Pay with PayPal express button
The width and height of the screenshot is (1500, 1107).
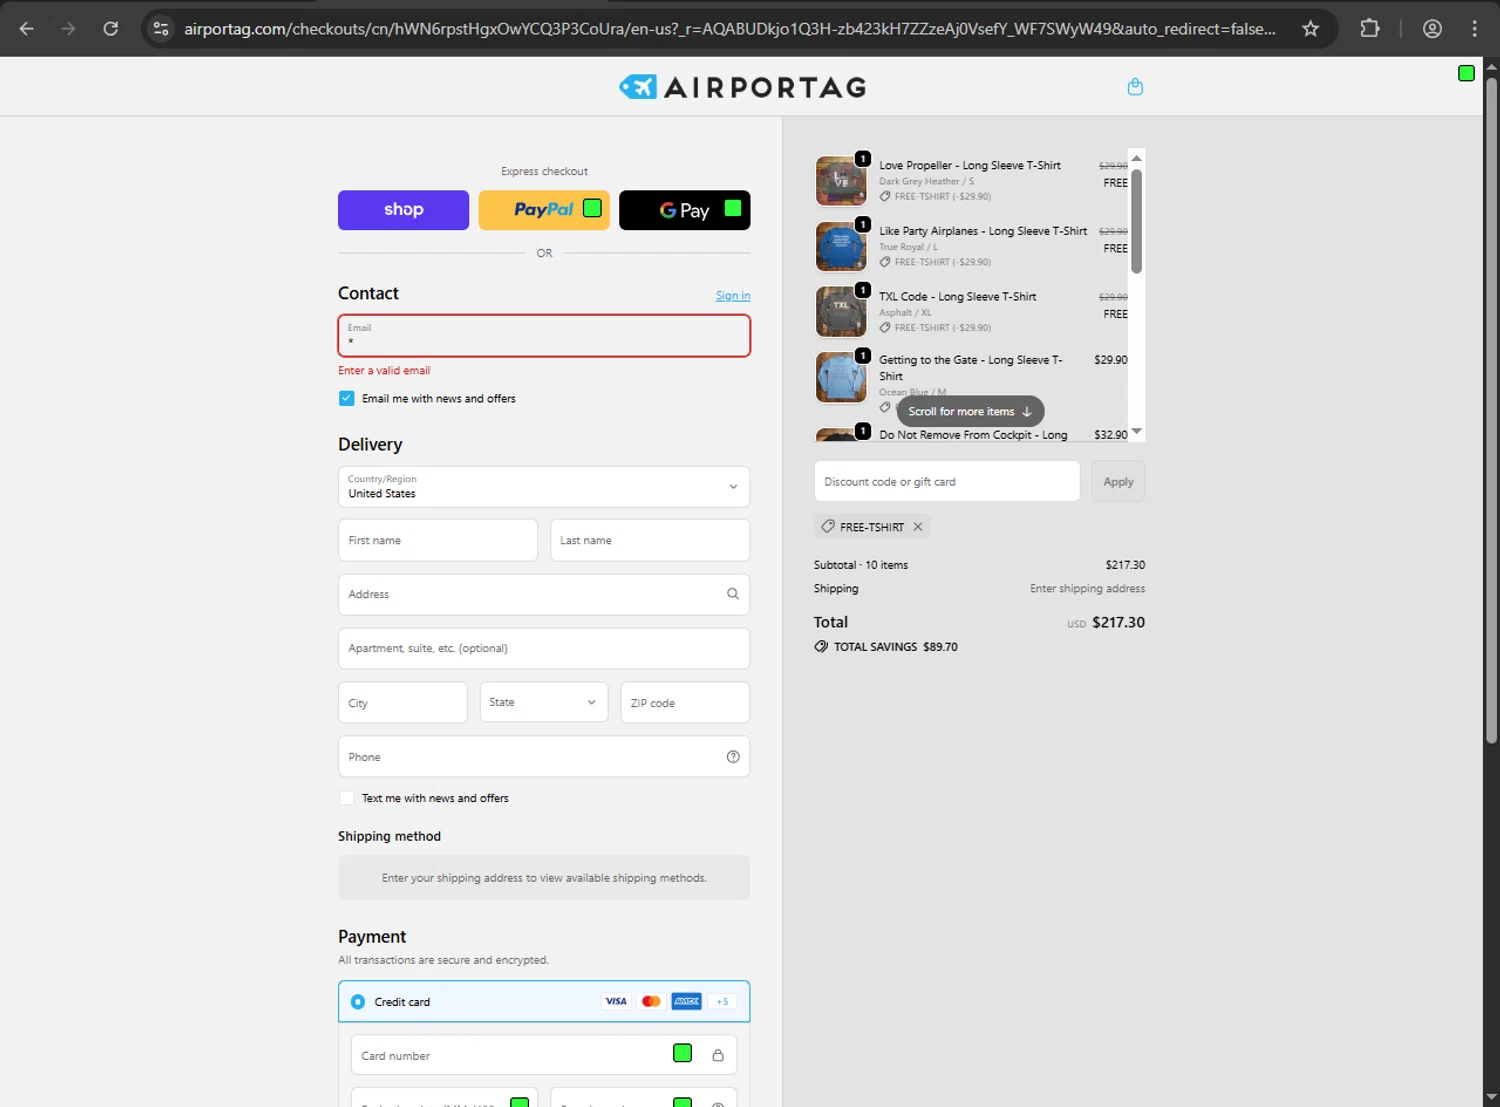tap(544, 210)
